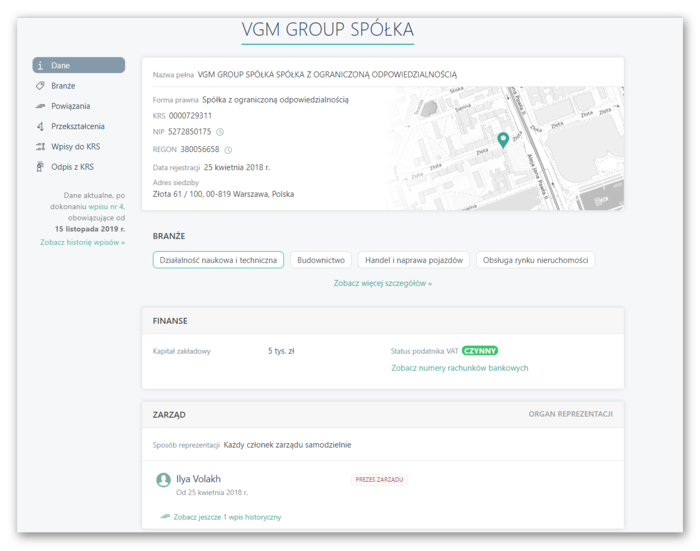Click the Odpis z KRS document icon
This screenshot has height=551, width=700.
(41, 167)
